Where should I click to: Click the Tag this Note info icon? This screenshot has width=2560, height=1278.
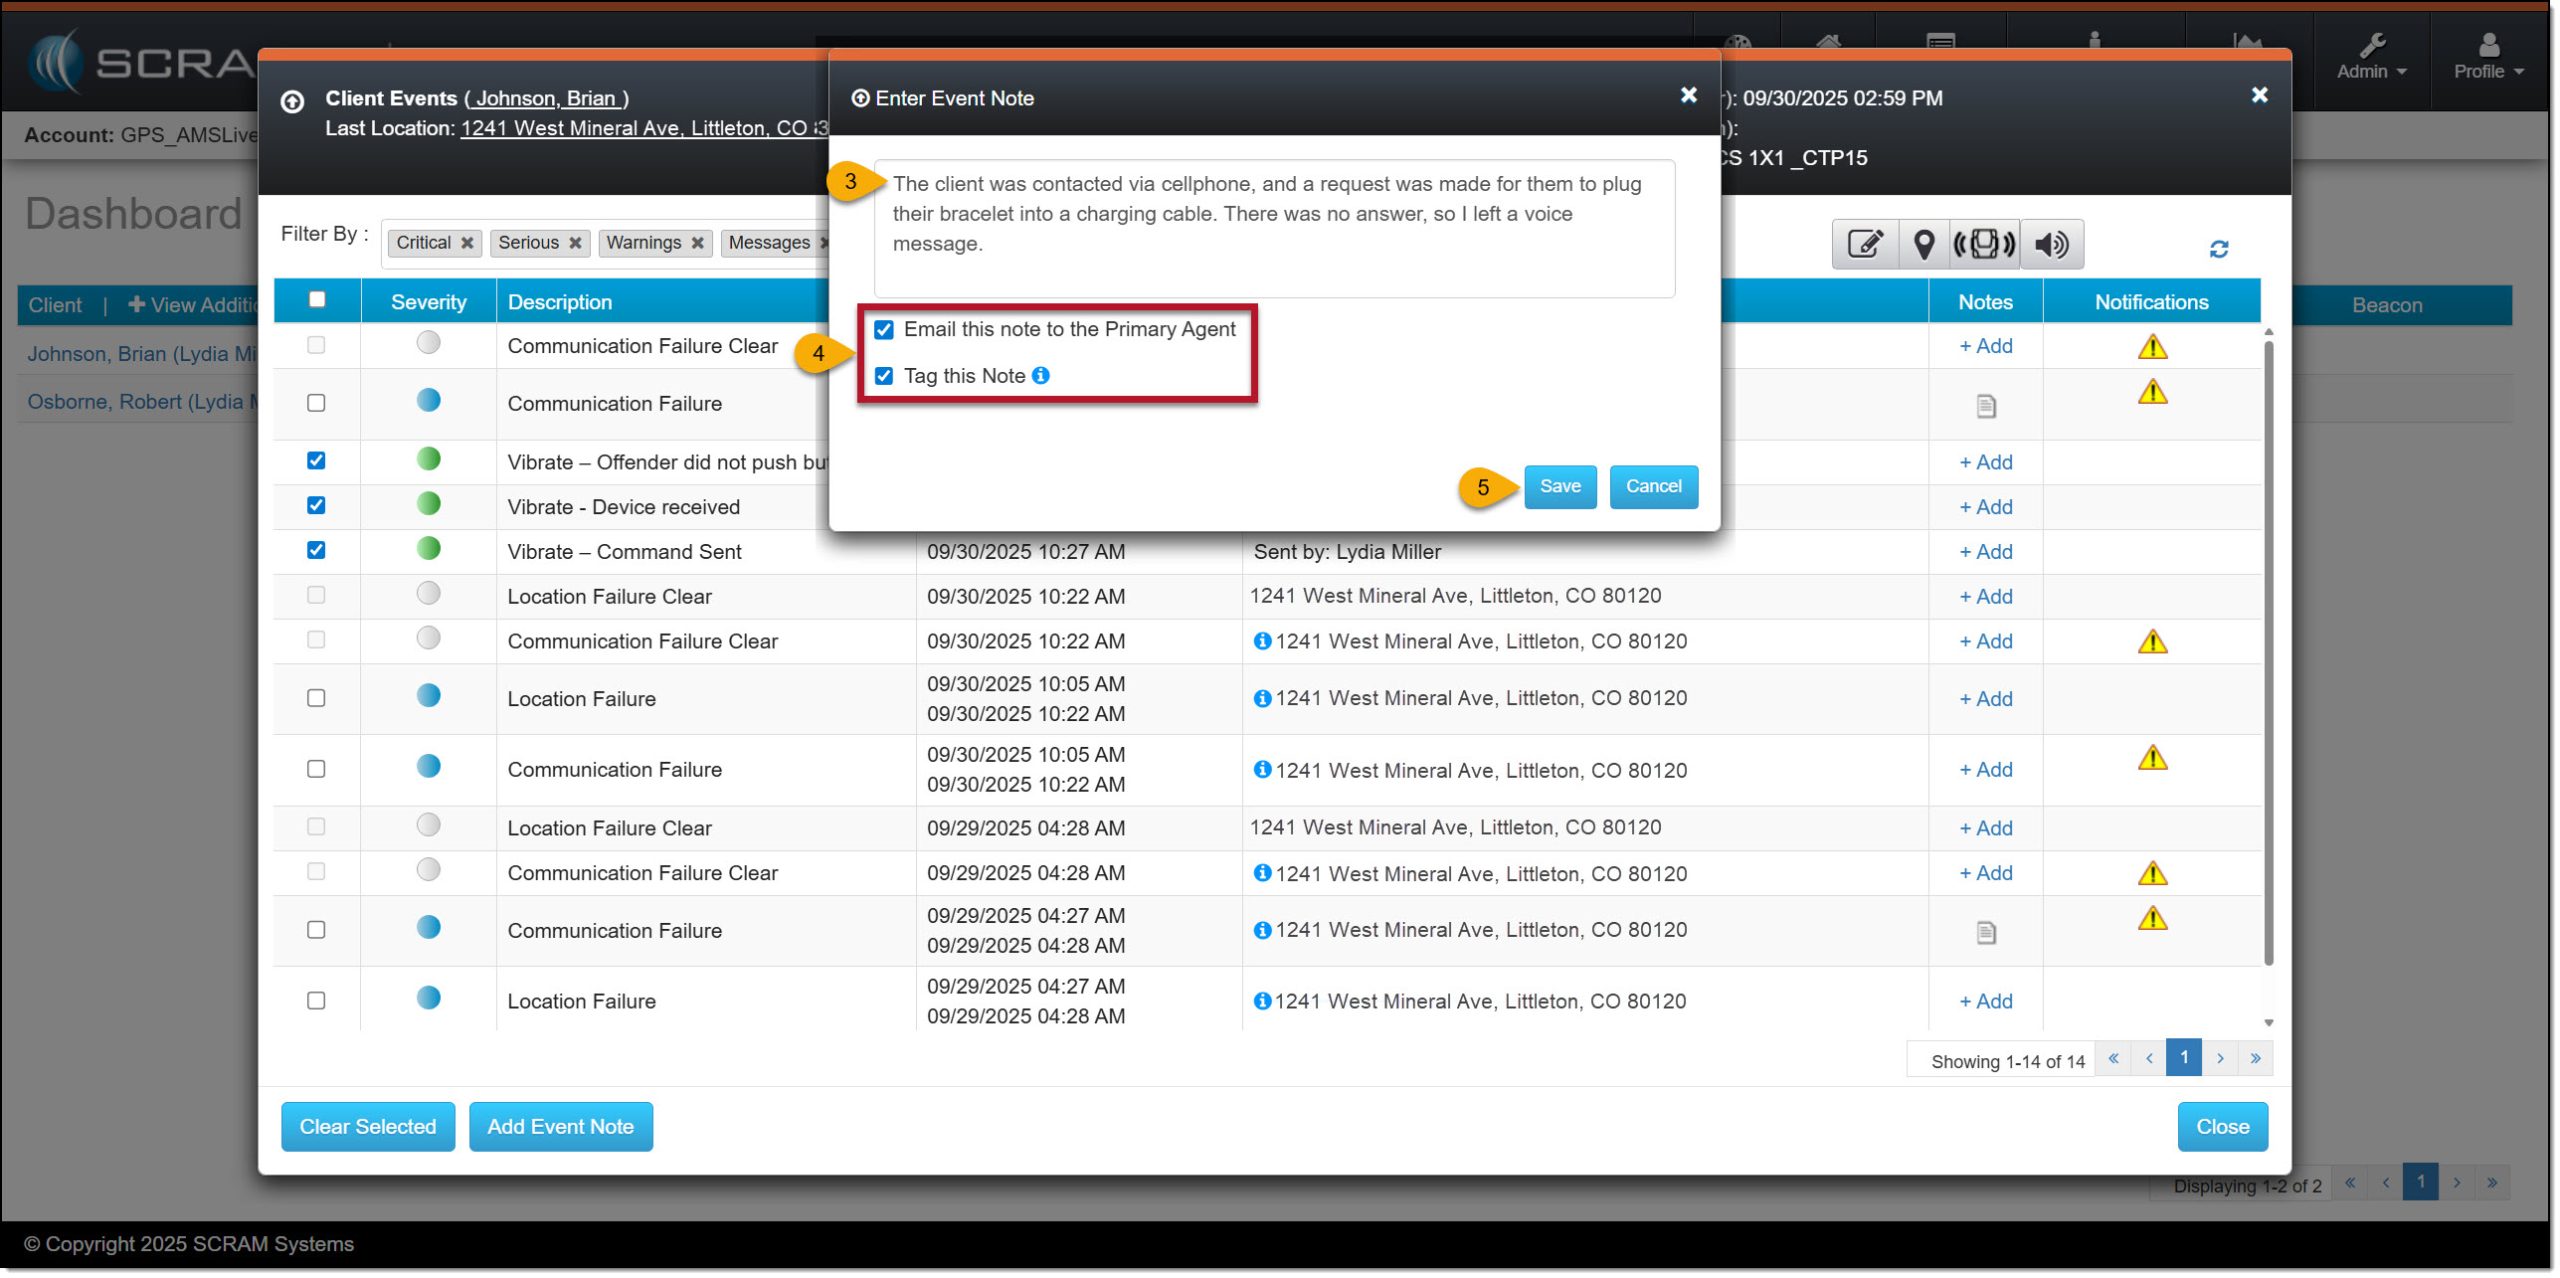pyautogui.click(x=1041, y=376)
